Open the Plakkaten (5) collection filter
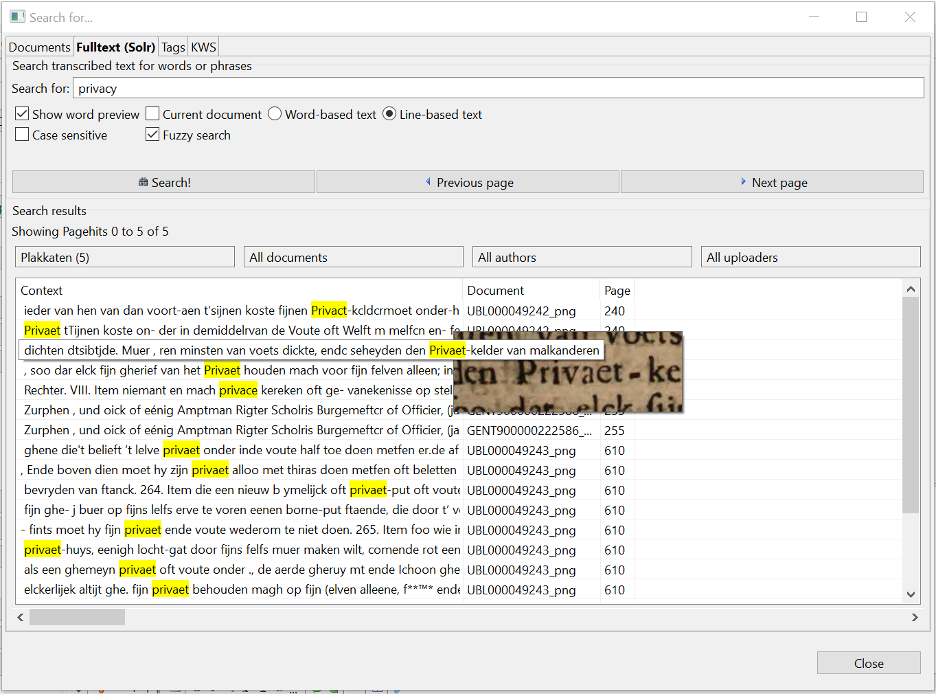936x694 pixels. [124, 256]
